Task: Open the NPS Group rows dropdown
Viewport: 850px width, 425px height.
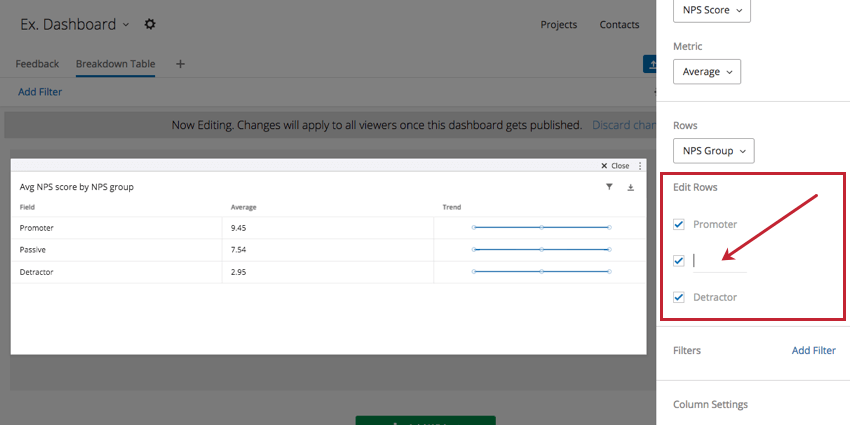Action: 713,151
